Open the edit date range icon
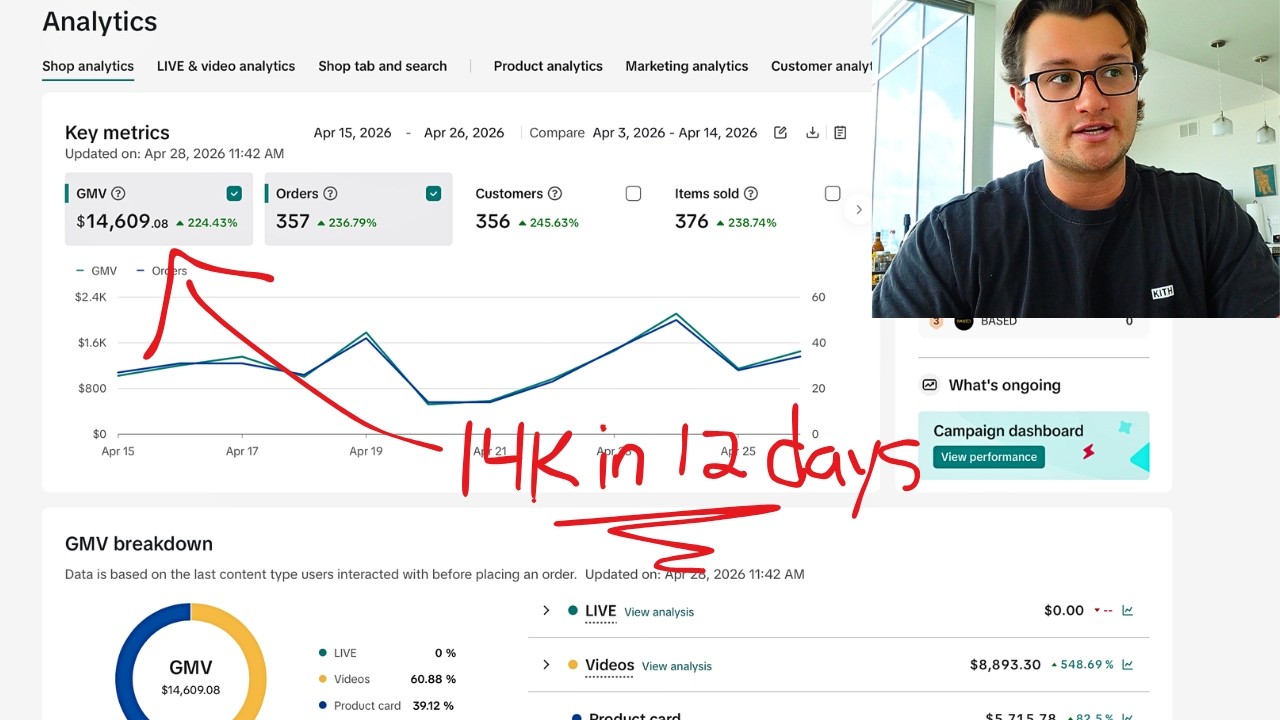The width and height of the screenshot is (1280, 720). click(x=780, y=133)
